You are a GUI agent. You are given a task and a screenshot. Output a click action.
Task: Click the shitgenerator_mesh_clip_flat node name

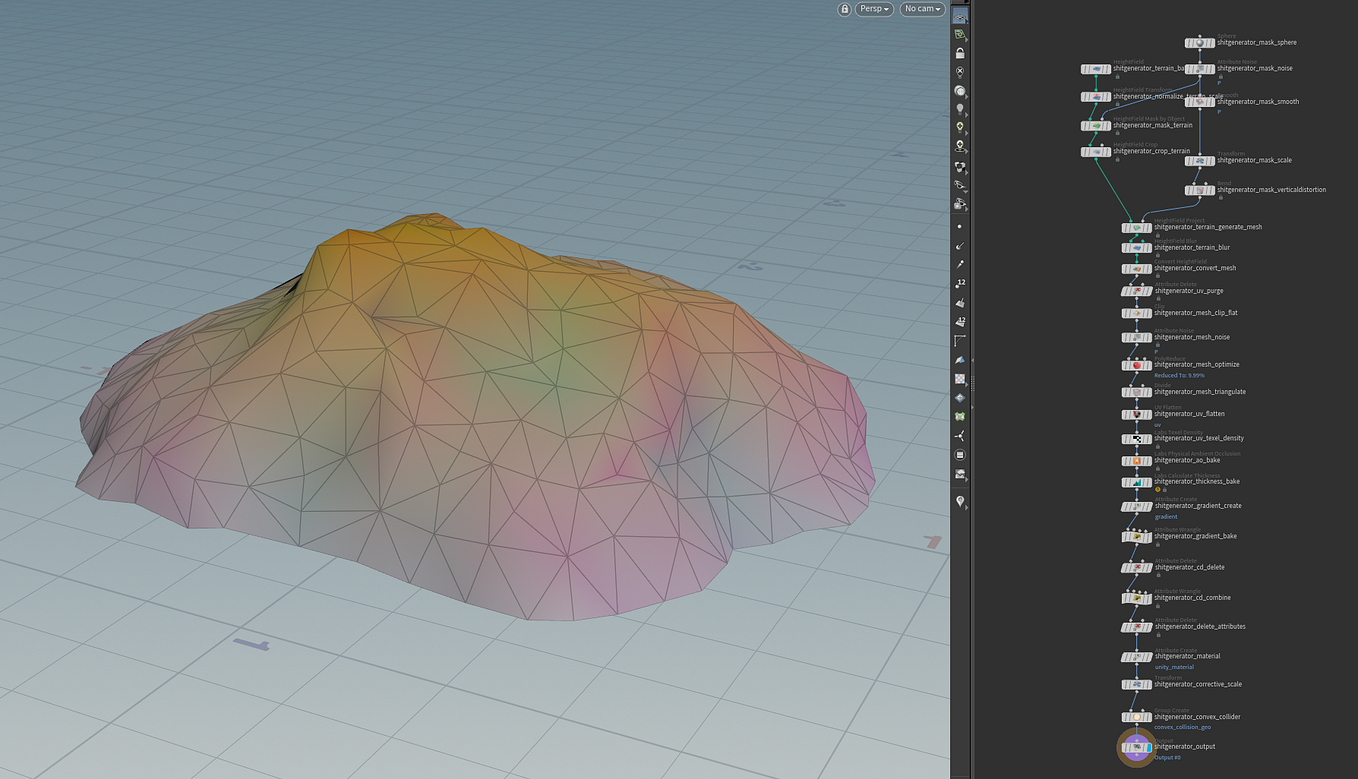[1196, 313]
